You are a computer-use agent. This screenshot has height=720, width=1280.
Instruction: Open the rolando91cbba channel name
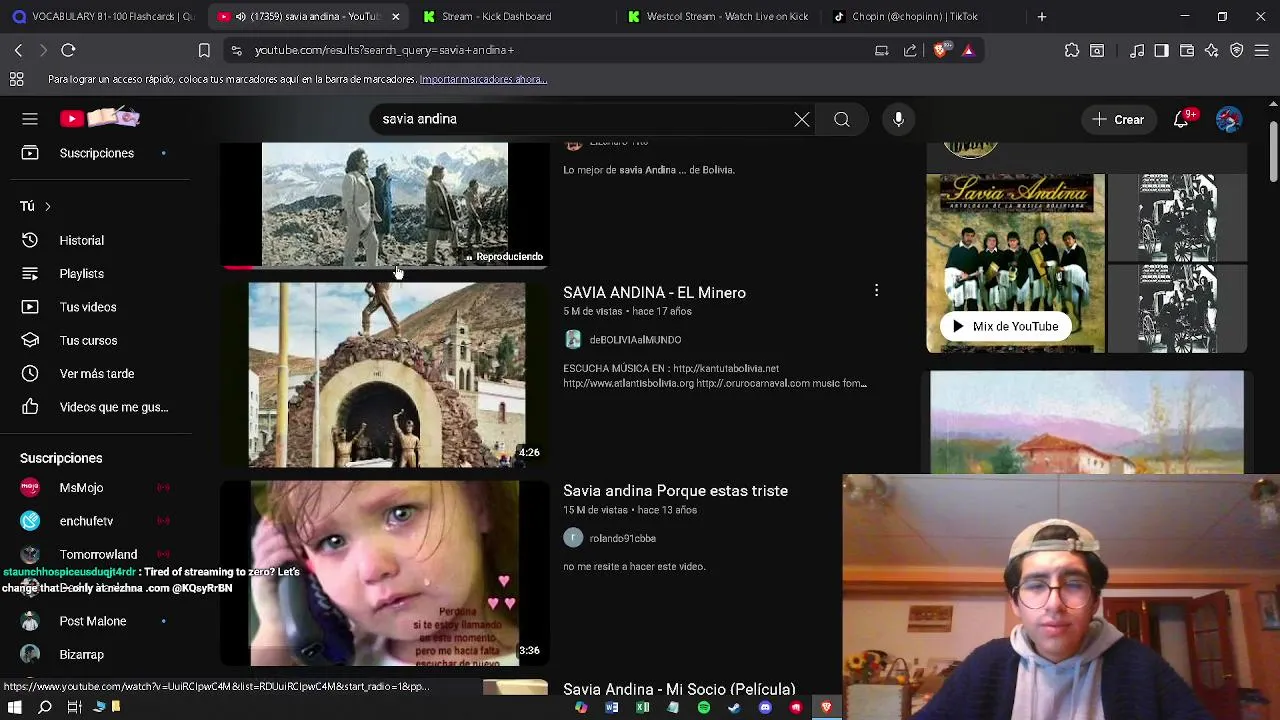tap(622, 538)
